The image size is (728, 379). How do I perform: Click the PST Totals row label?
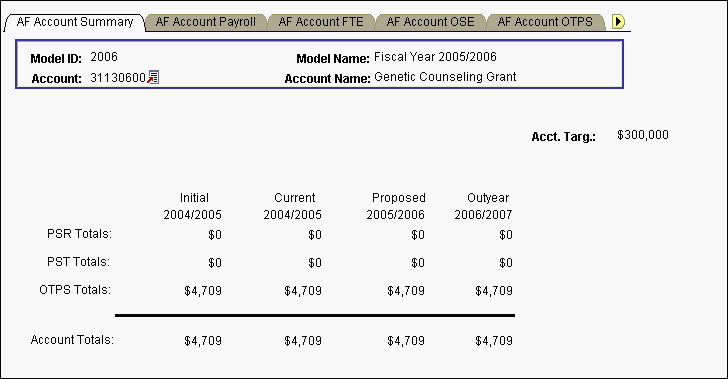[x=78, y=262]
